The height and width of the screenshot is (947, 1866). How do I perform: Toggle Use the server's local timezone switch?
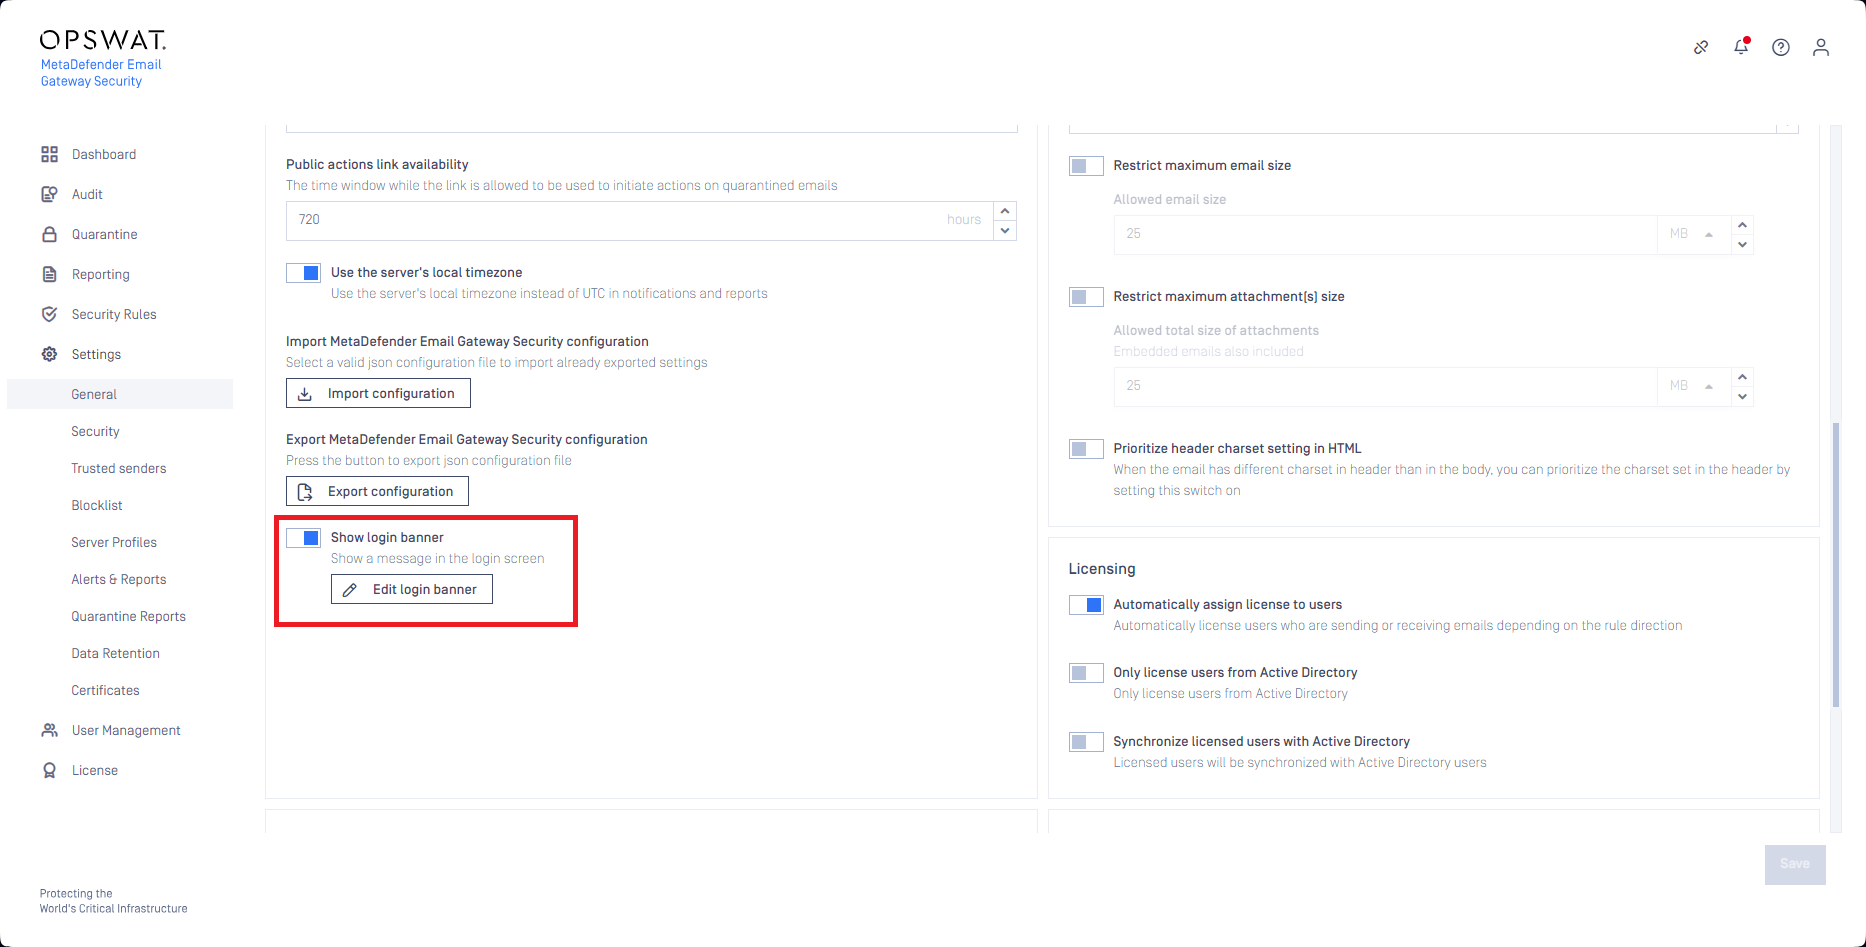[x=303, y=273]
